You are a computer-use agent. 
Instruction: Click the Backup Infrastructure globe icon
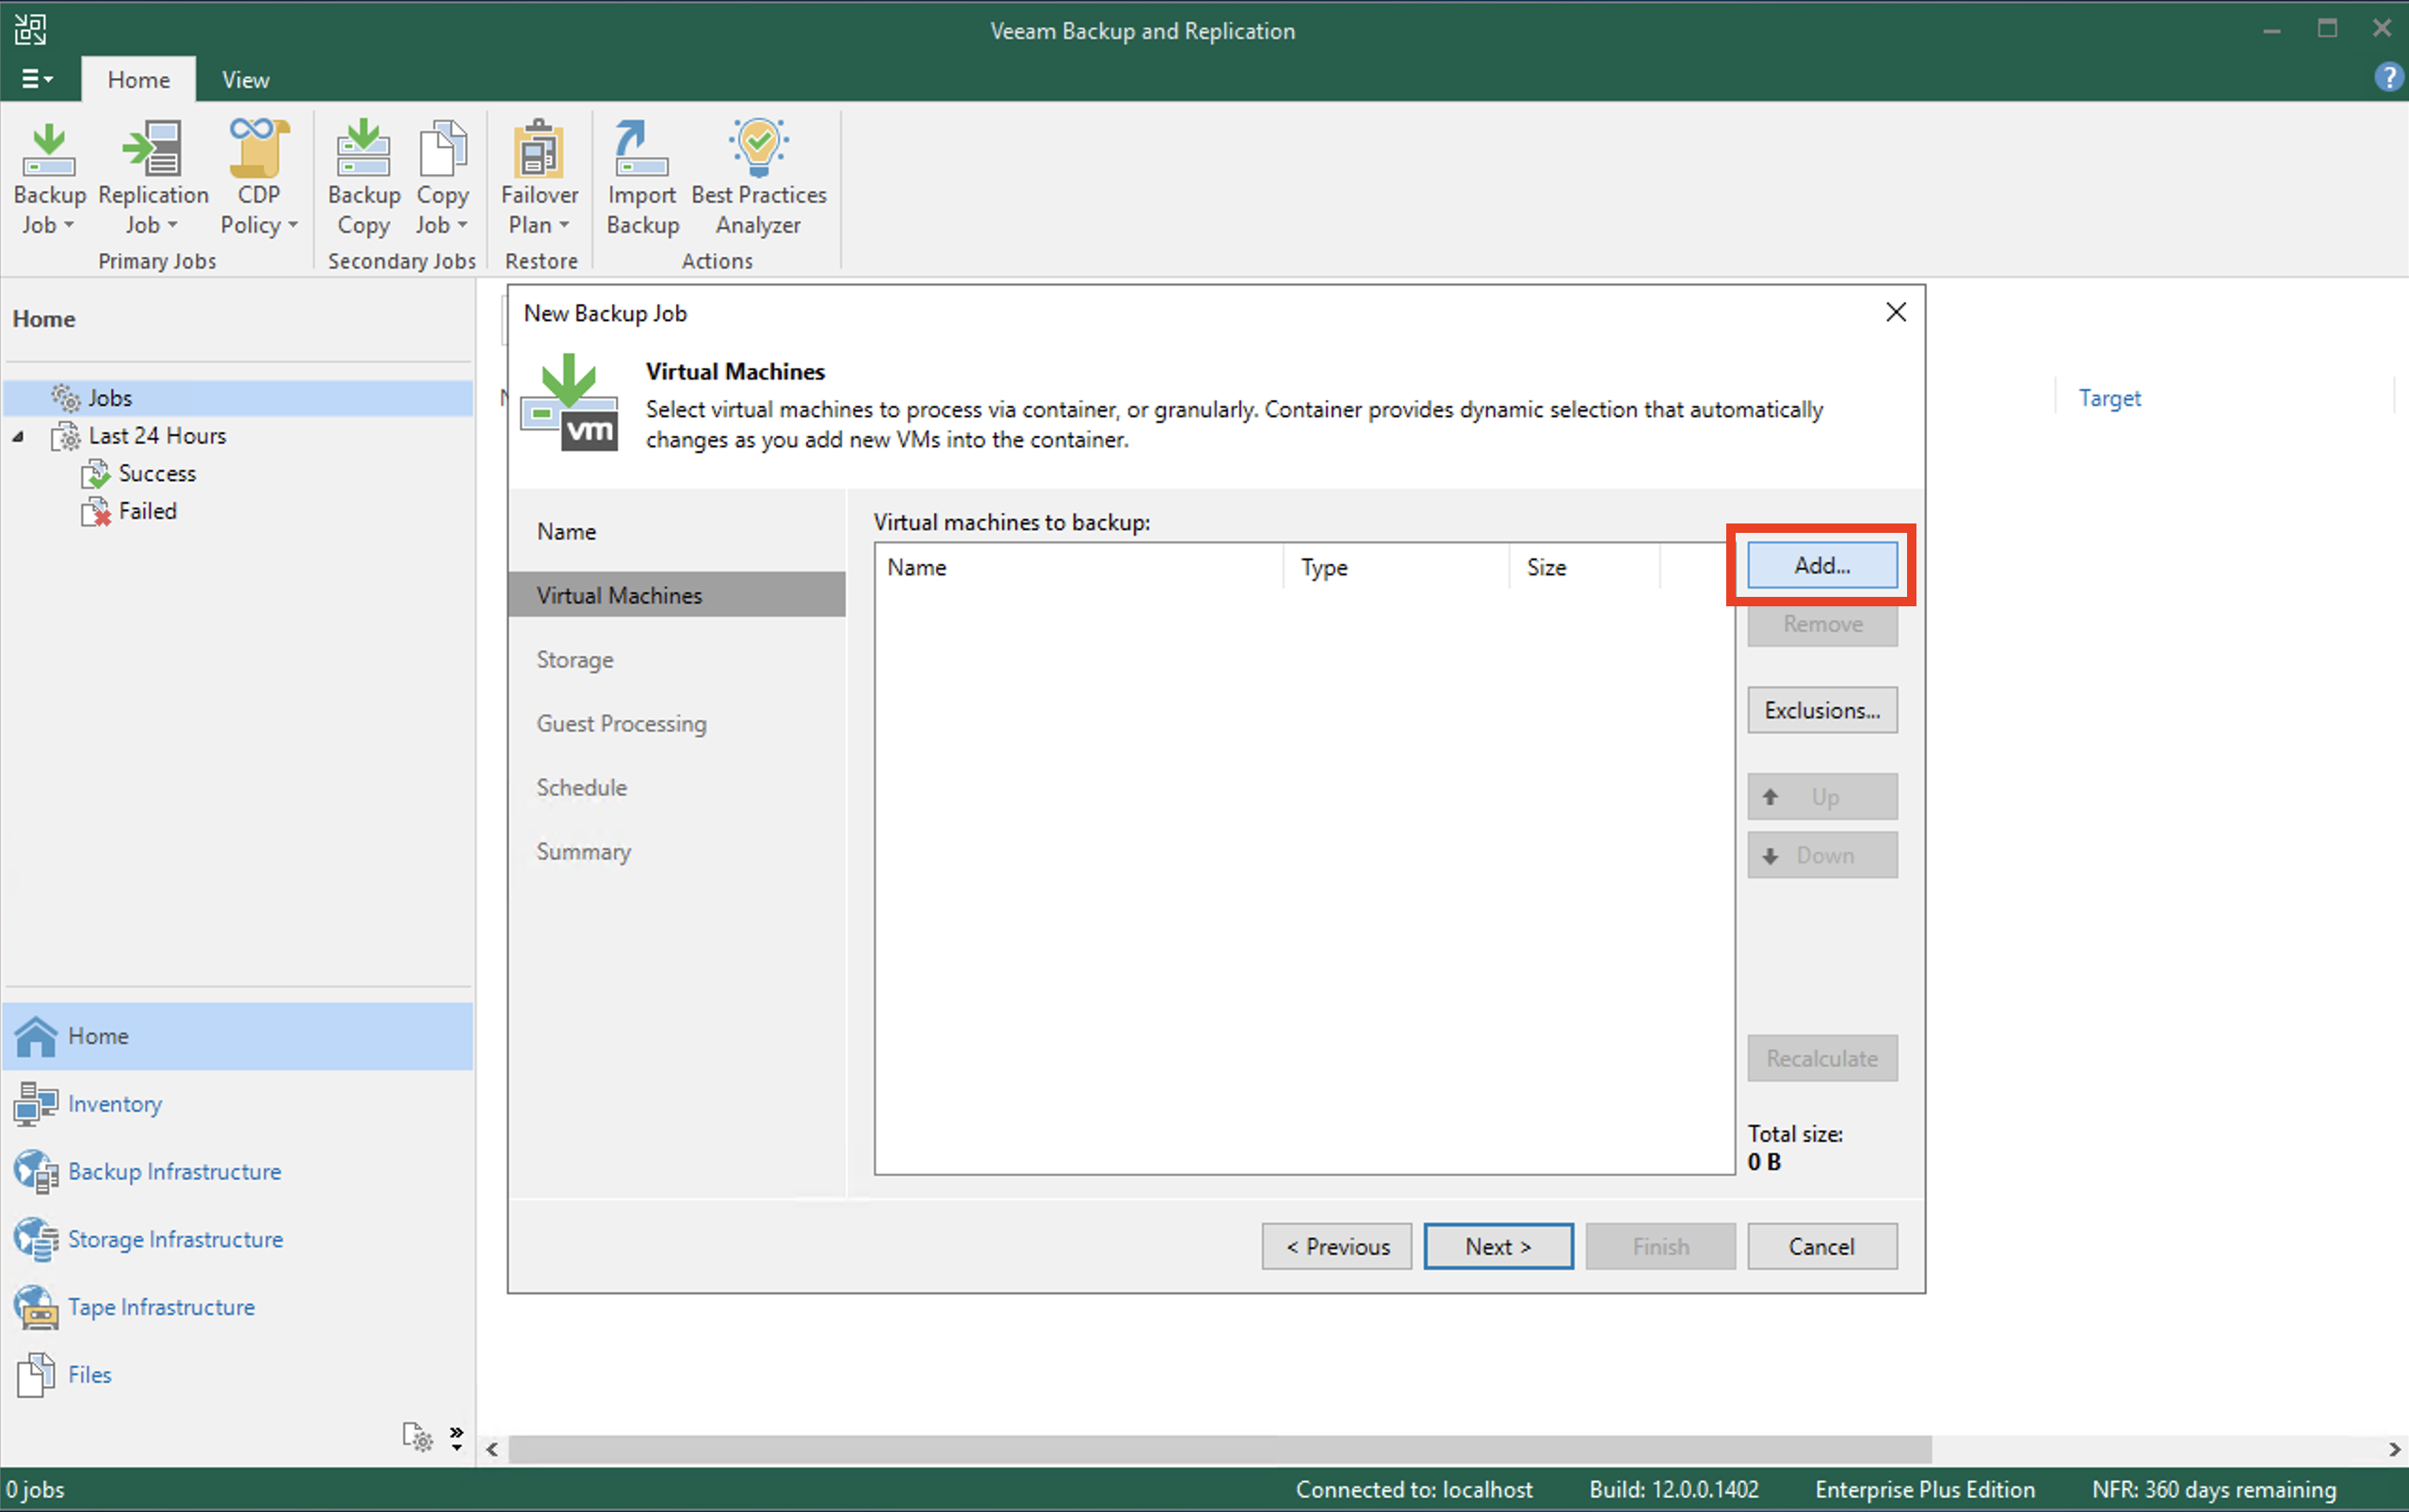click(36, 1171)
